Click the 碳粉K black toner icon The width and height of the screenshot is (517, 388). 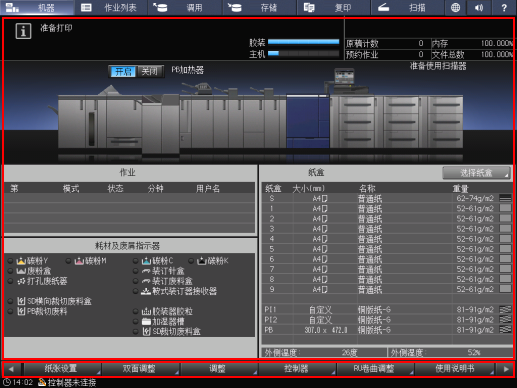pyautogui.click(x=201, y=261)
